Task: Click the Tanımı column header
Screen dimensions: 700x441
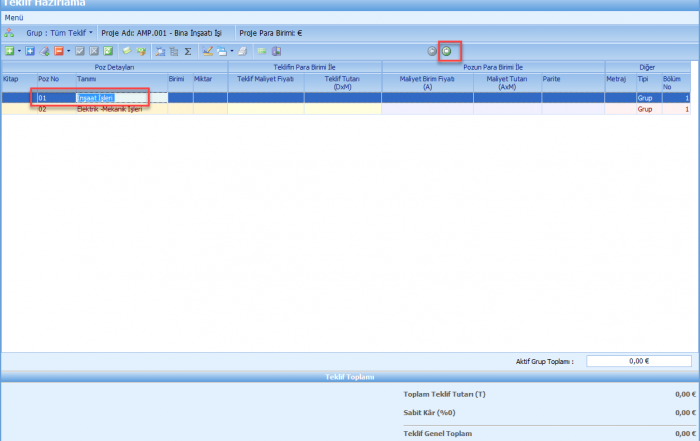Action: click(87, 77)
